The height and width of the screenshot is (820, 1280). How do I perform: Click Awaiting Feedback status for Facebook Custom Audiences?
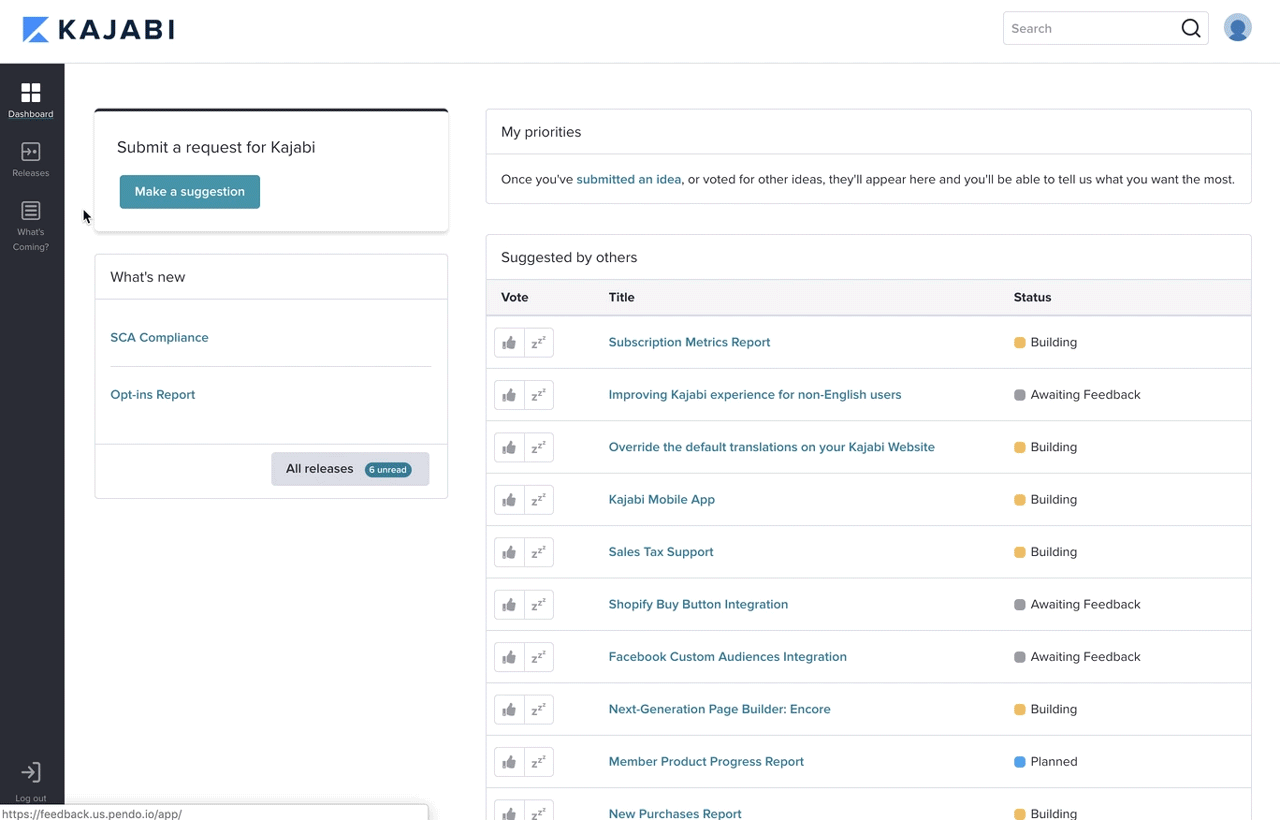click(x=1077, y=657)
